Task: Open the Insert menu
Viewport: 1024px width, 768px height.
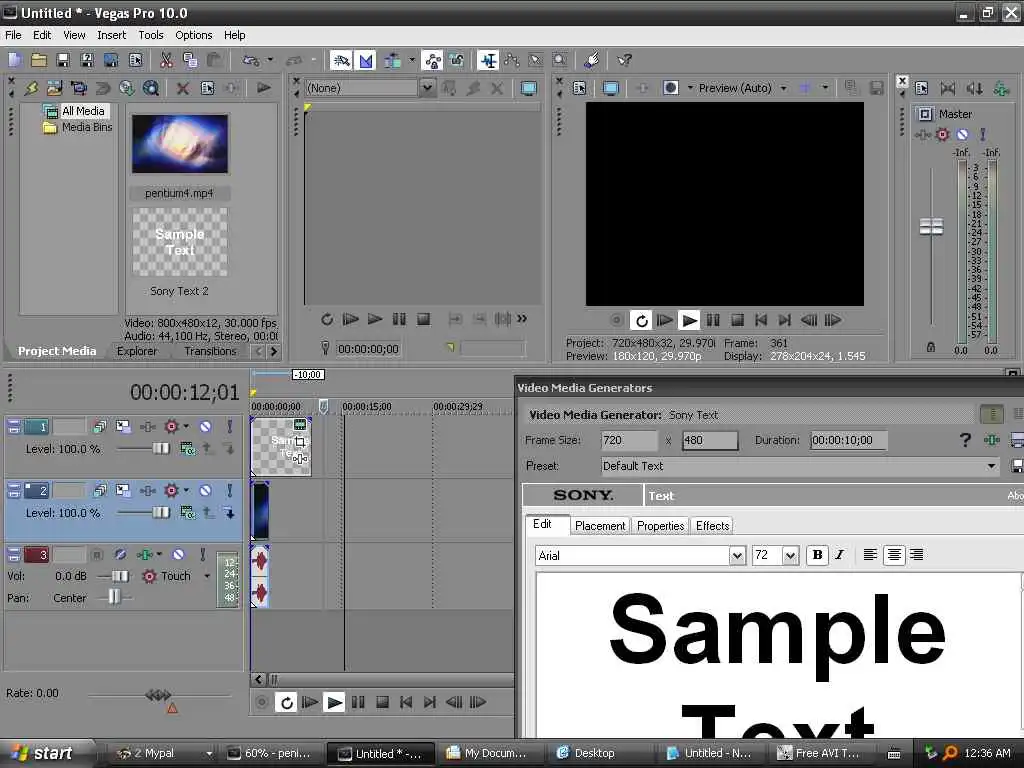Action: tap(112, 35)
